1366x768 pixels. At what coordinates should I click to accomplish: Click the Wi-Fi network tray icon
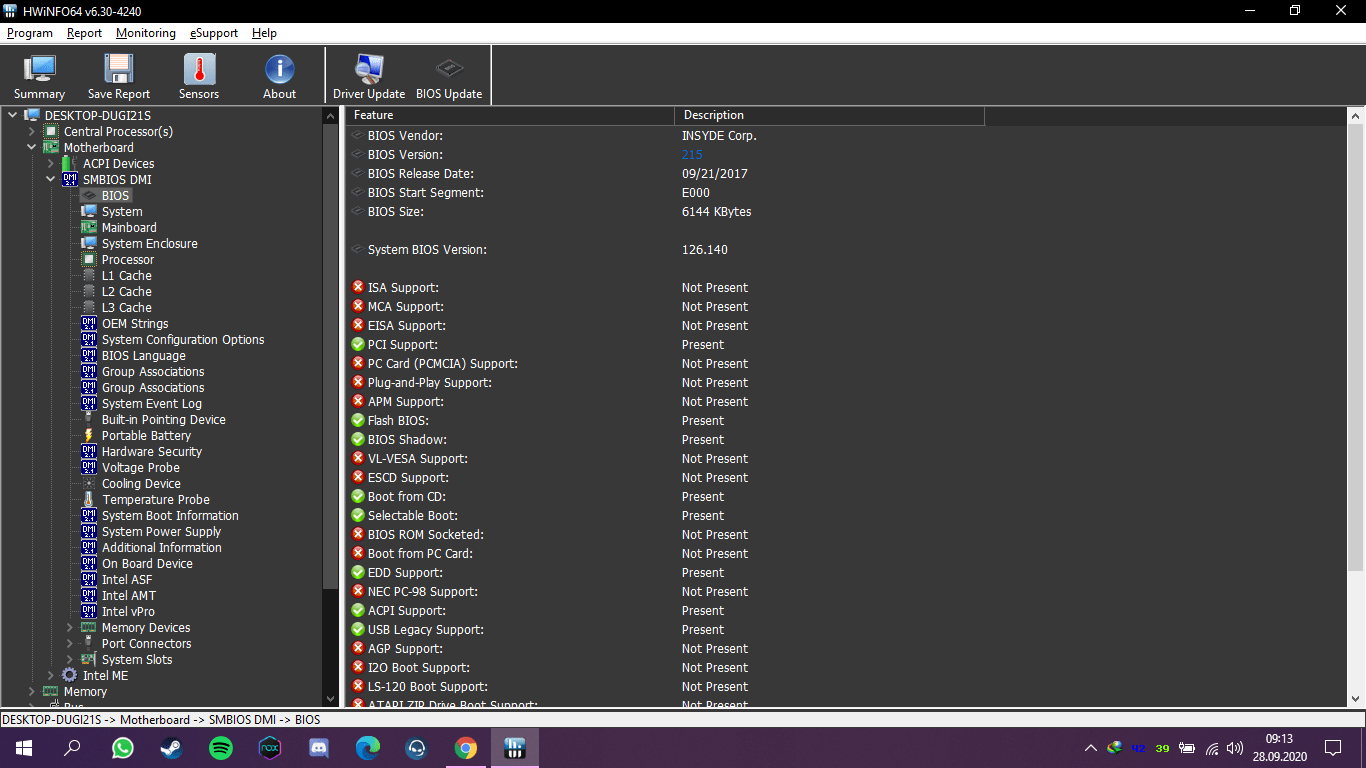pyautogui.click(x=1212, y=748)
